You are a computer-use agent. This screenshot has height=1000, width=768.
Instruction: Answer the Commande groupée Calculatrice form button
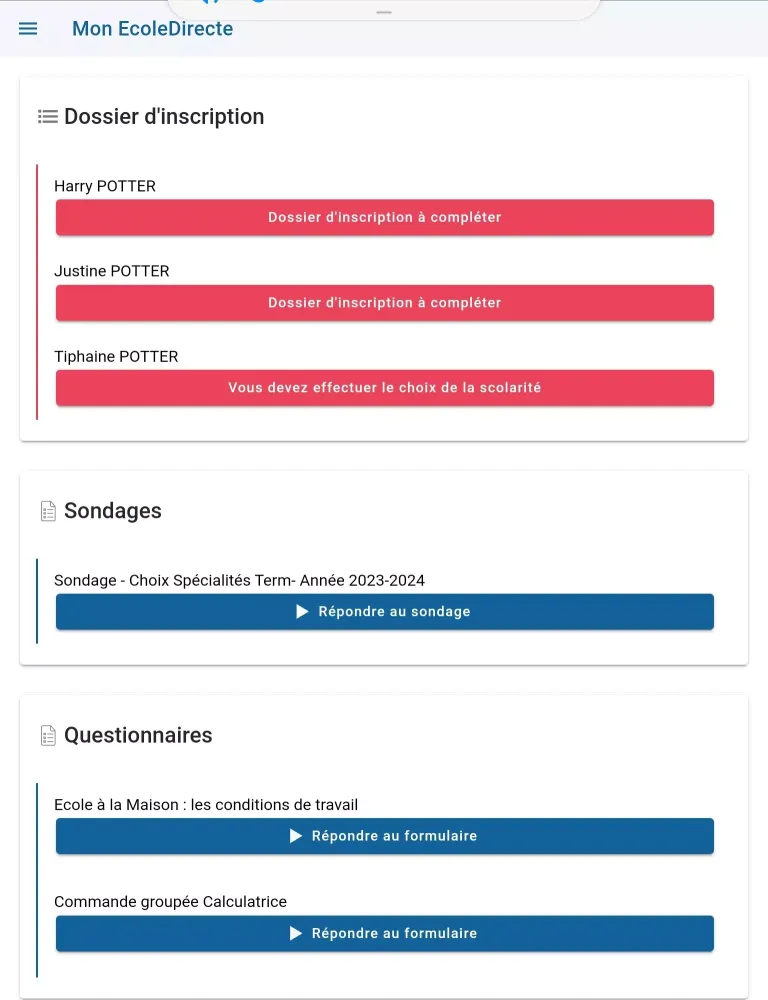pyautogui.click(x=384, y=933)
